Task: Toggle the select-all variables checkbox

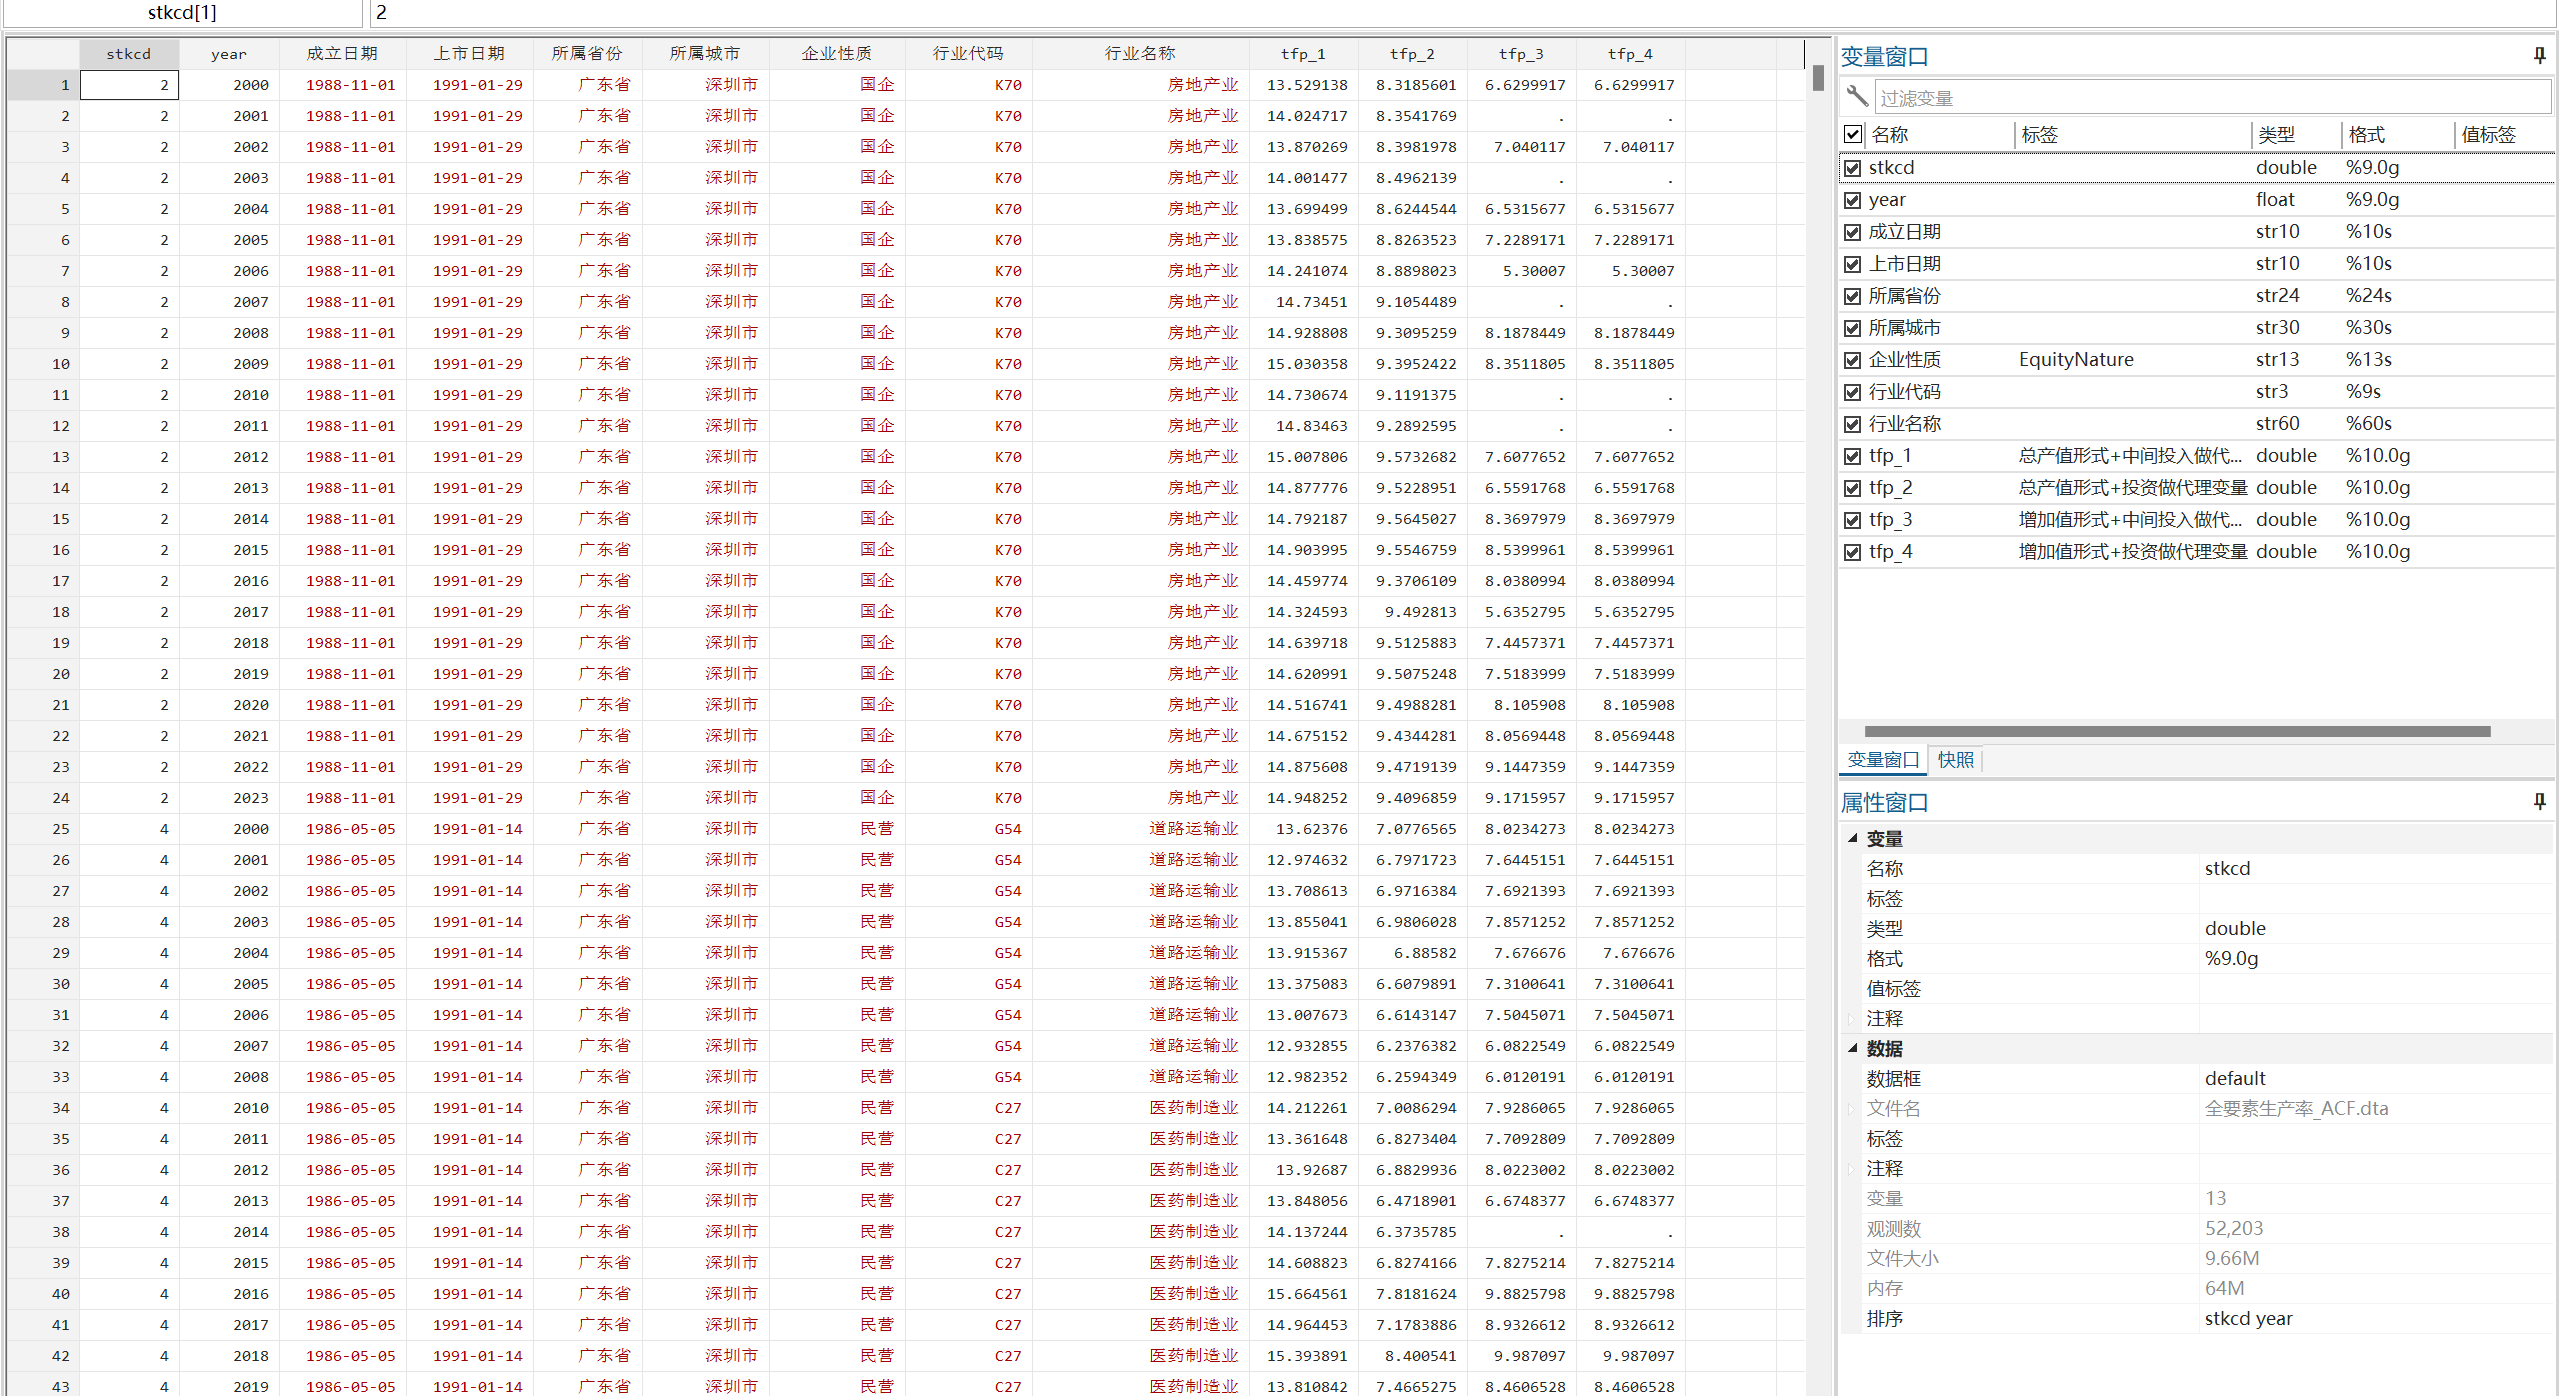Action: click(1853, 134)
